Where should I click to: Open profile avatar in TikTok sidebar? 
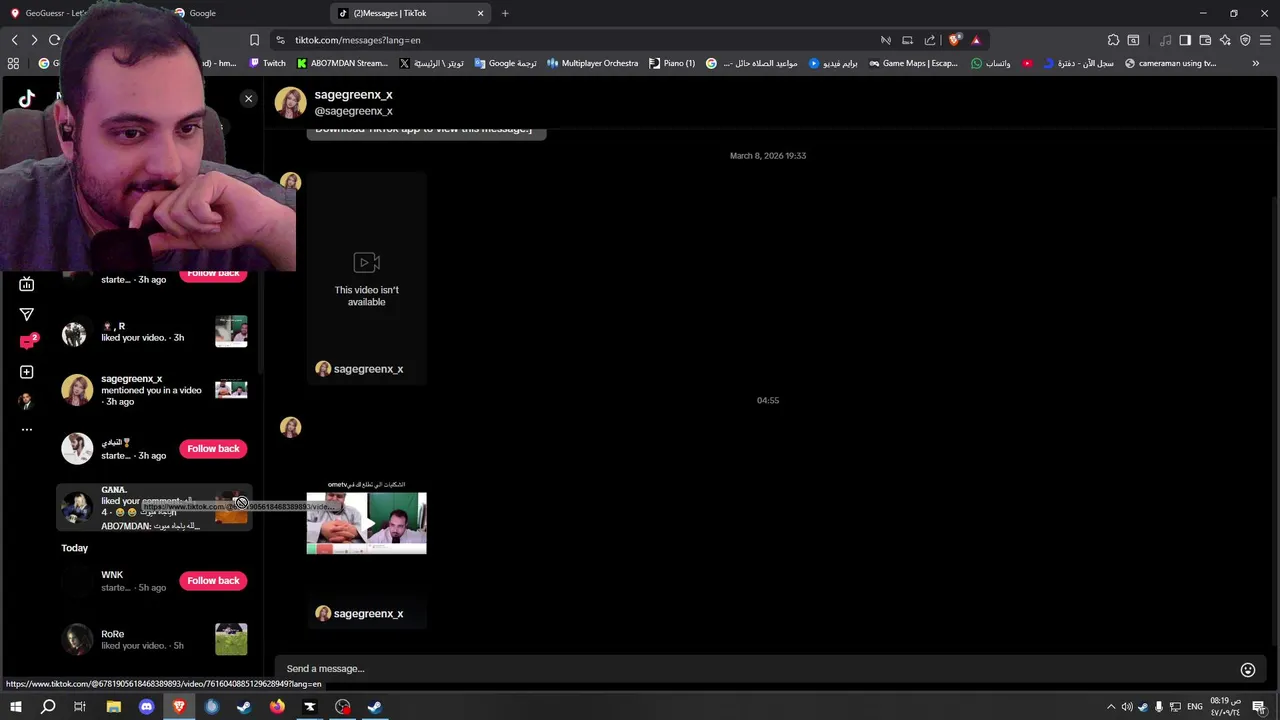(26, 401)
